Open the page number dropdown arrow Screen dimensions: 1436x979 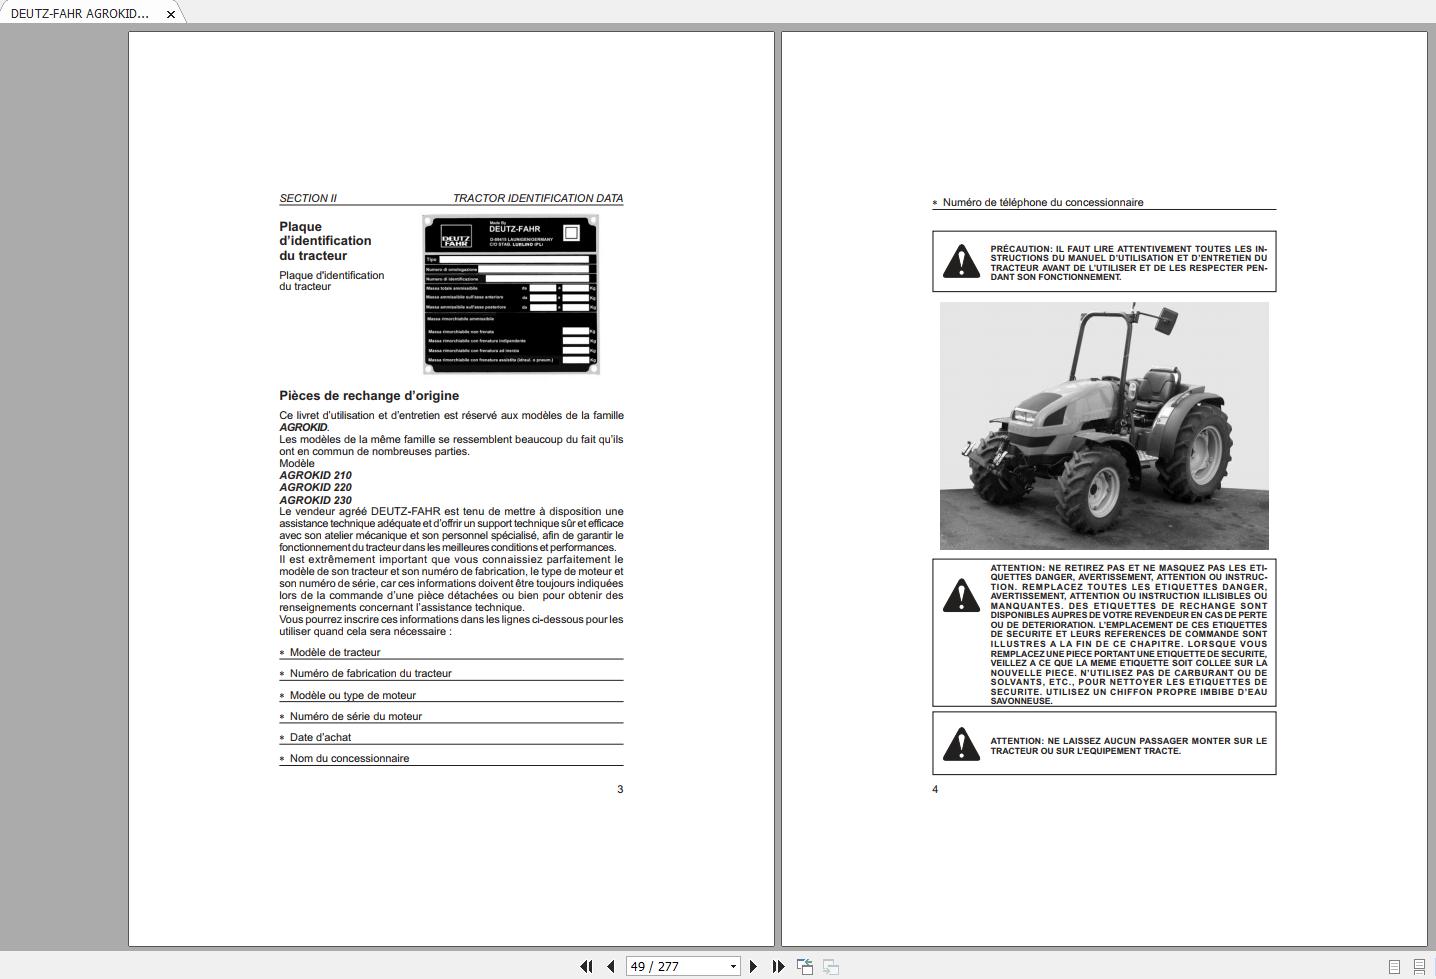[x=733, y=966]
